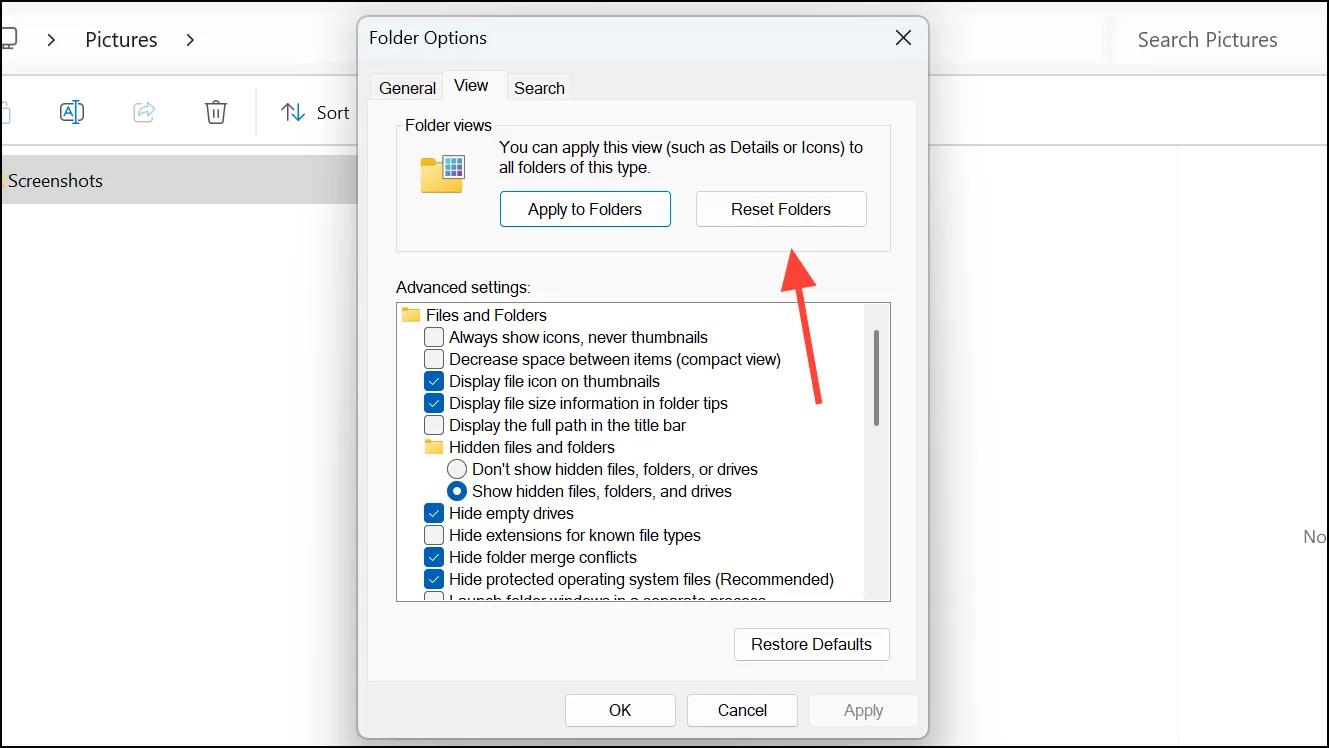Uncheck Hide protected operating system files
This screenshot has width=1329, height=748.
point(434,579)
